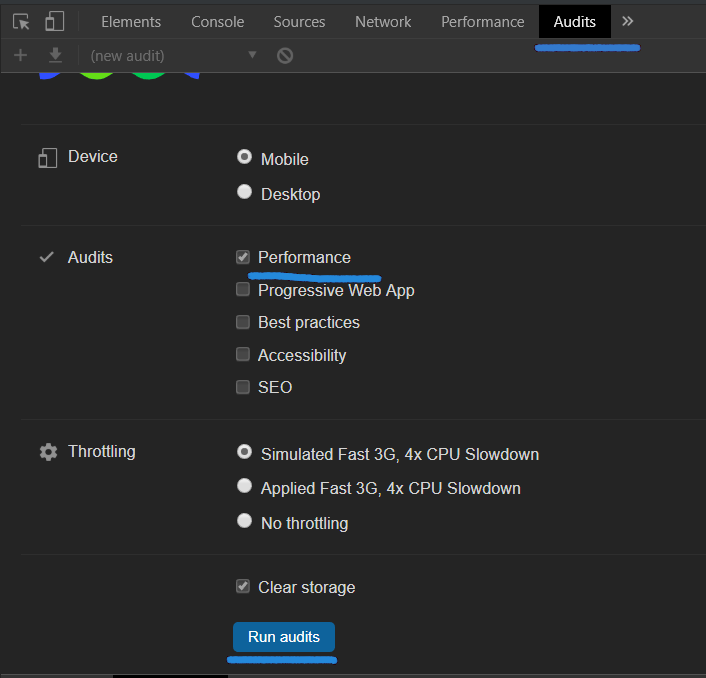Viewport: 706px width, 678px height.
Task: Enable the Progressive Web App audit
Action: click(x=243, y=289)
